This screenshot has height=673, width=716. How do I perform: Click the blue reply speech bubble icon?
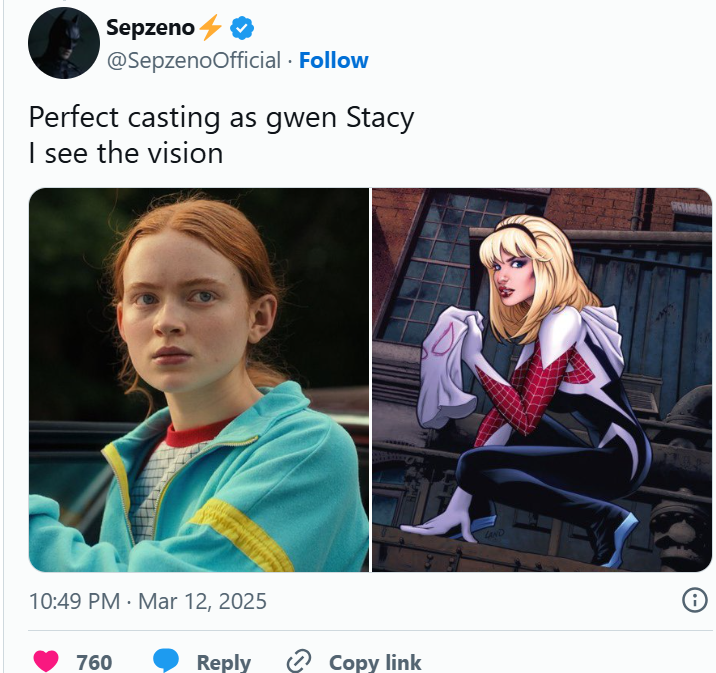coord(166,661)
